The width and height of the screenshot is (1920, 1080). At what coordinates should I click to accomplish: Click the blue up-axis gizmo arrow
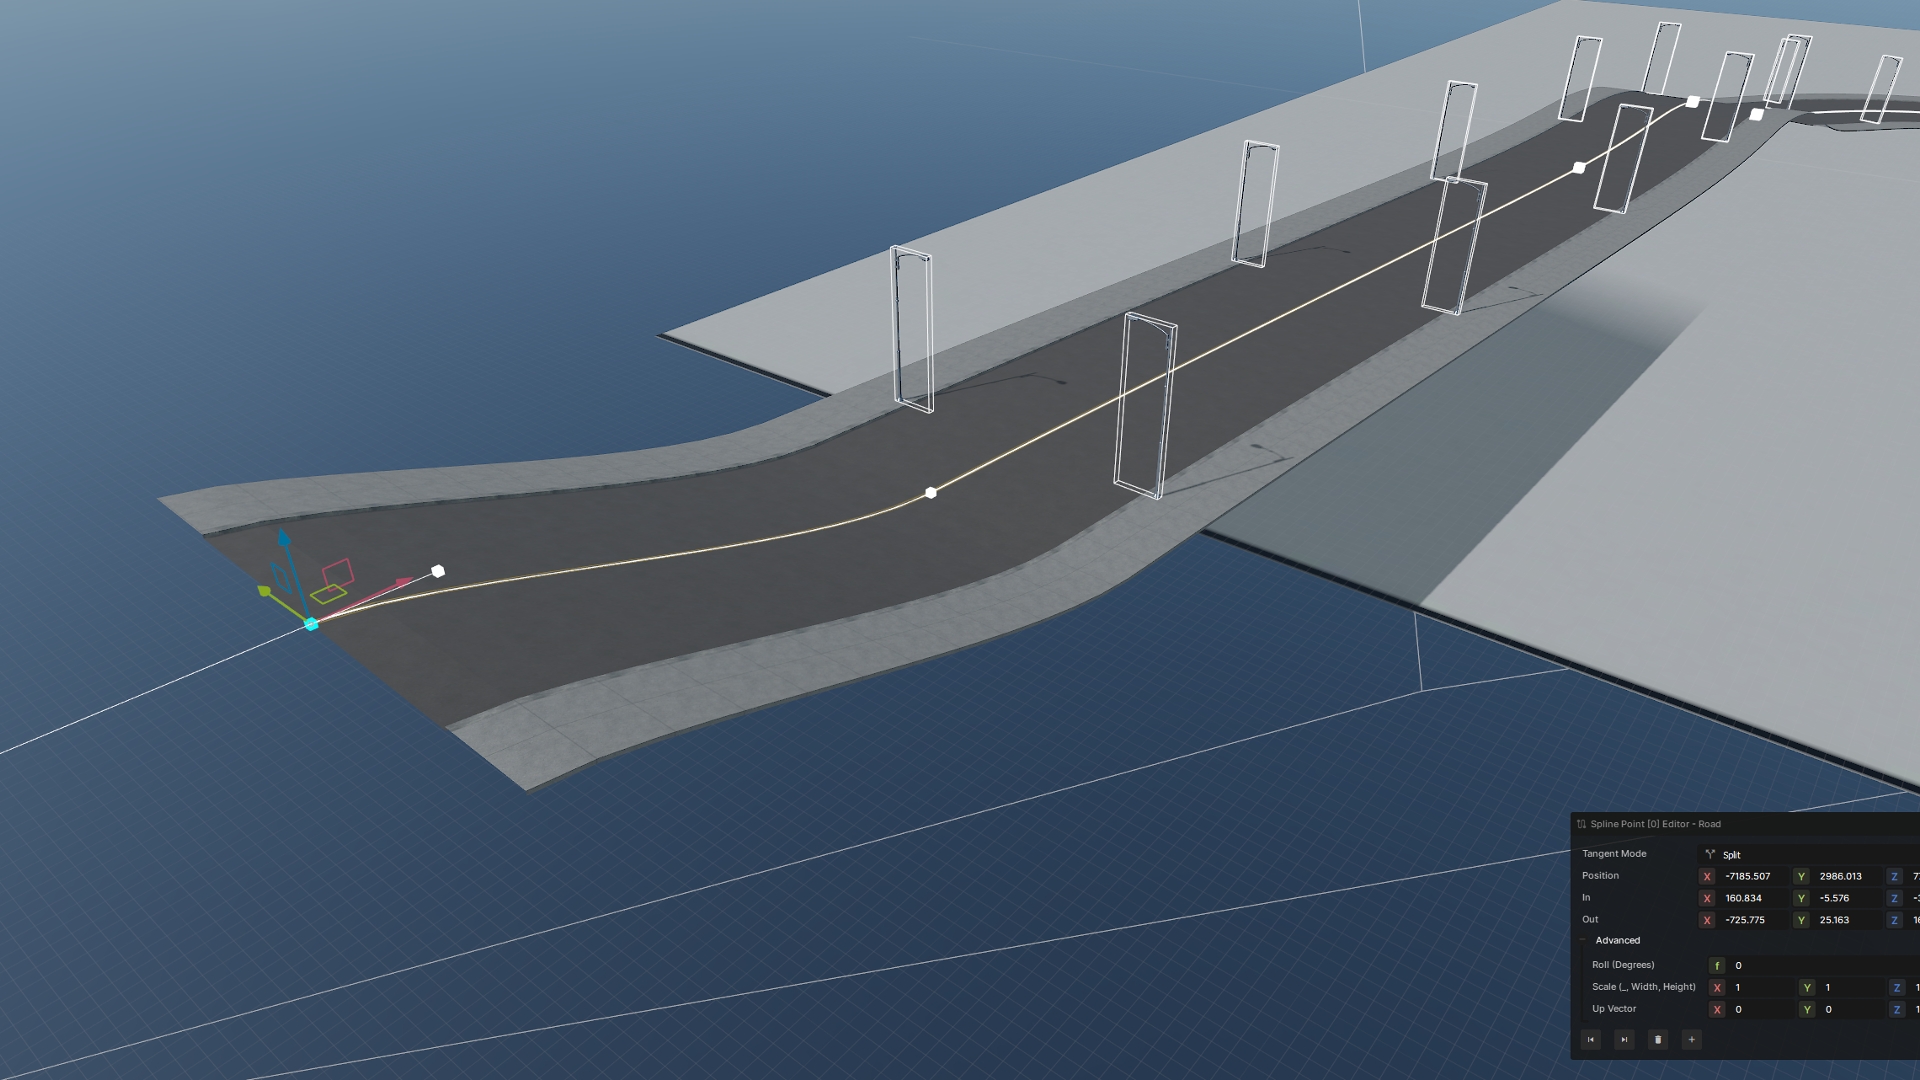click(x=284, y=540)
